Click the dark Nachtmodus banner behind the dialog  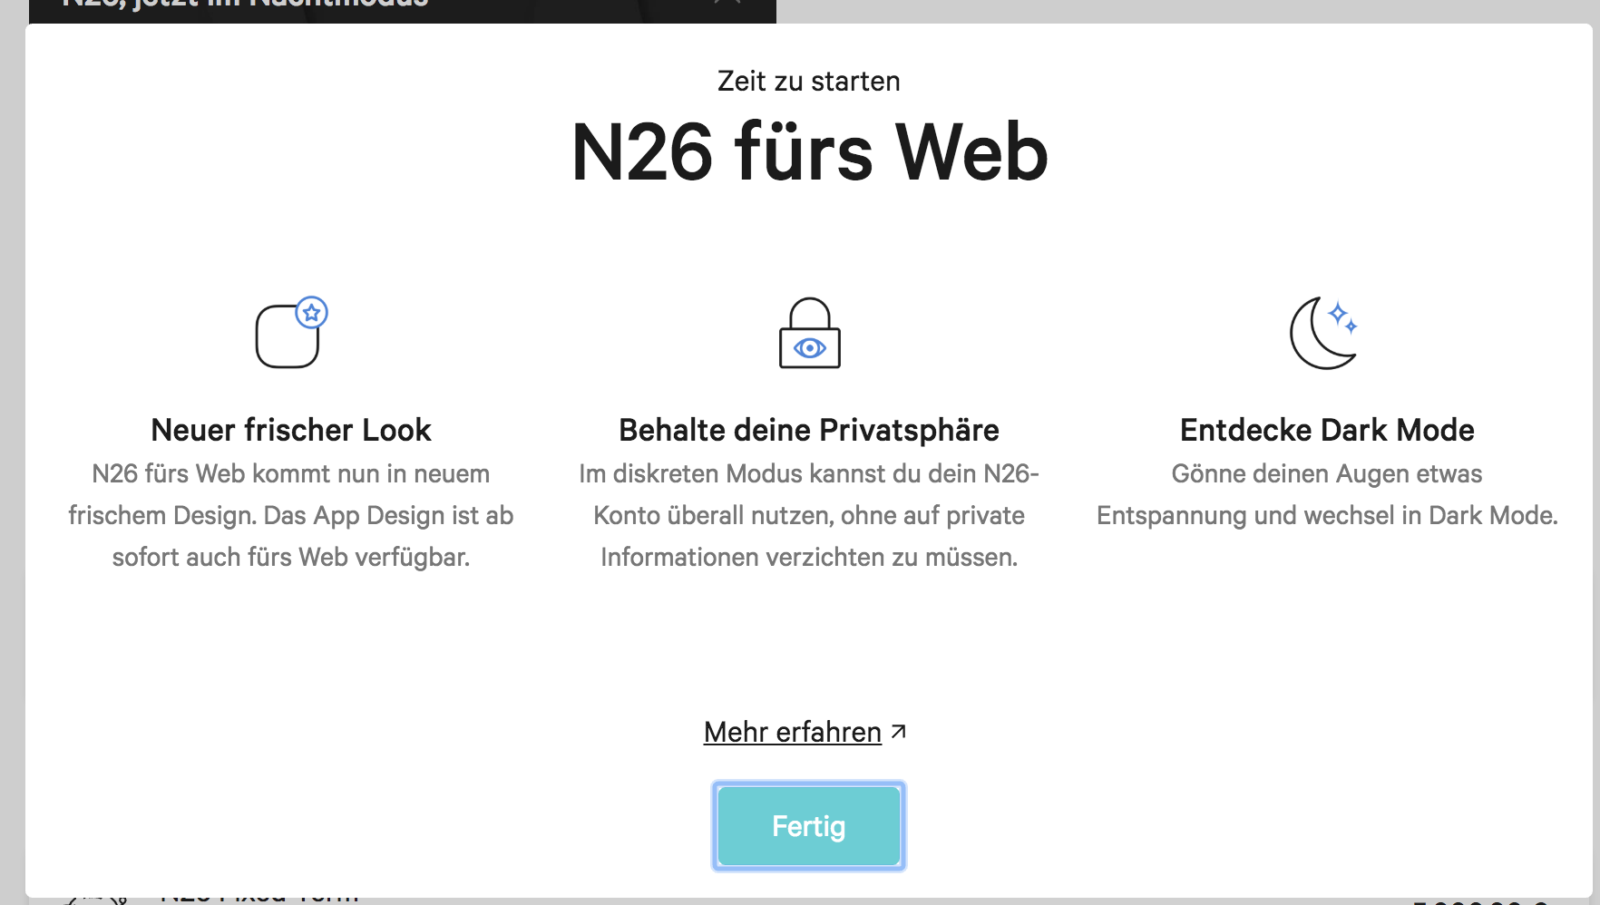pyautogui.click(x=400, y=10)
